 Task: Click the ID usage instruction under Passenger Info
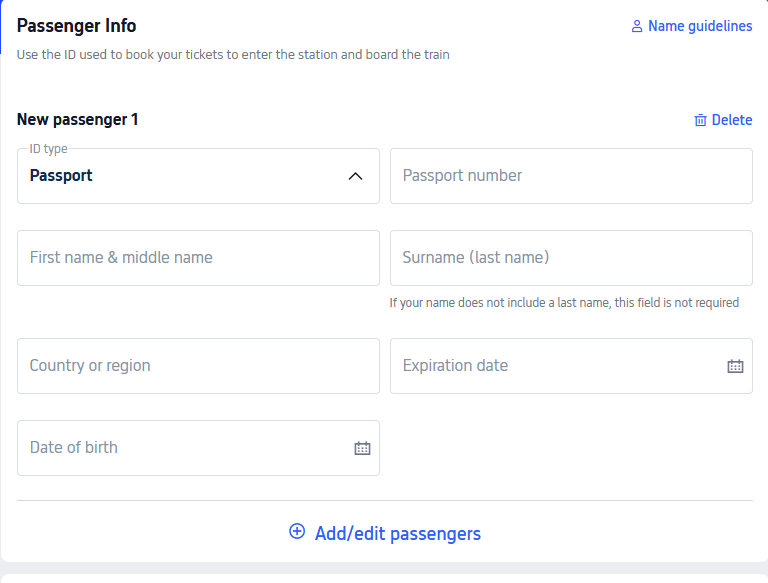233,55
